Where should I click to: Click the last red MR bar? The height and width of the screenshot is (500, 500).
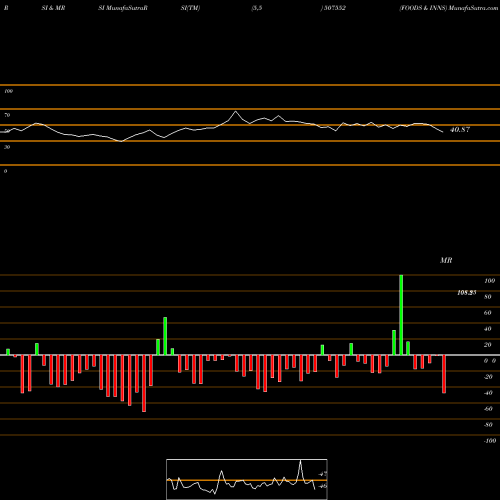[x=444, y=374]
